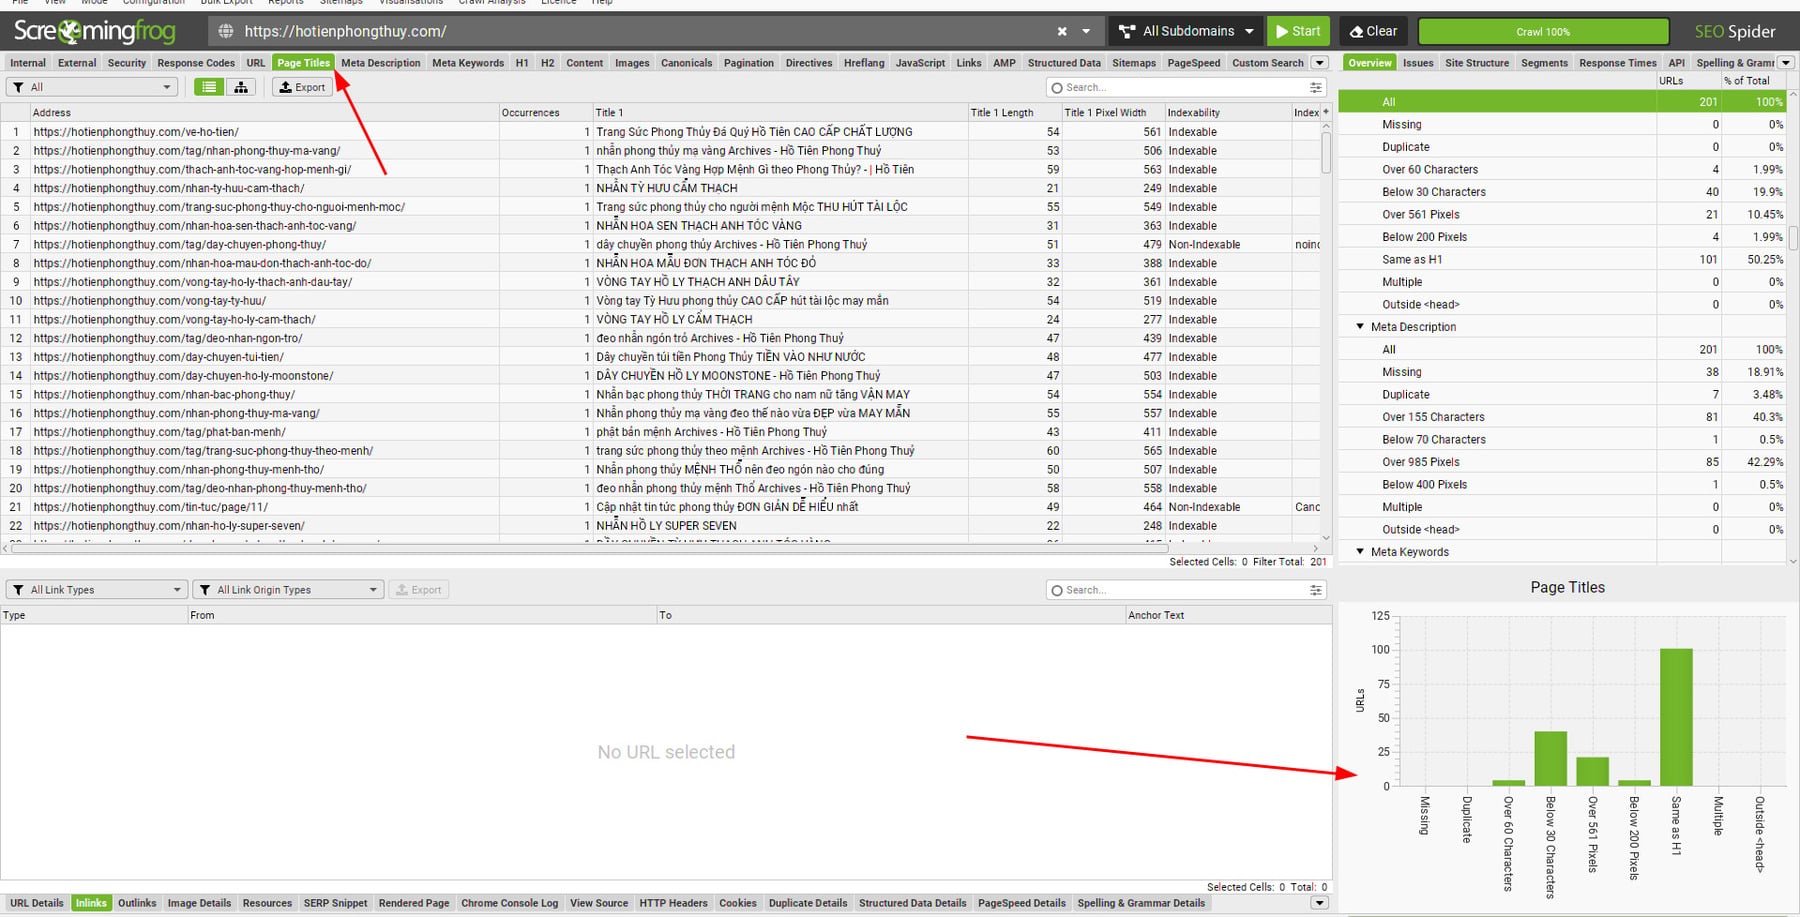Sort by Title 1 Length column
This screenshot has width=1800, height=917.
point(1014,112)
